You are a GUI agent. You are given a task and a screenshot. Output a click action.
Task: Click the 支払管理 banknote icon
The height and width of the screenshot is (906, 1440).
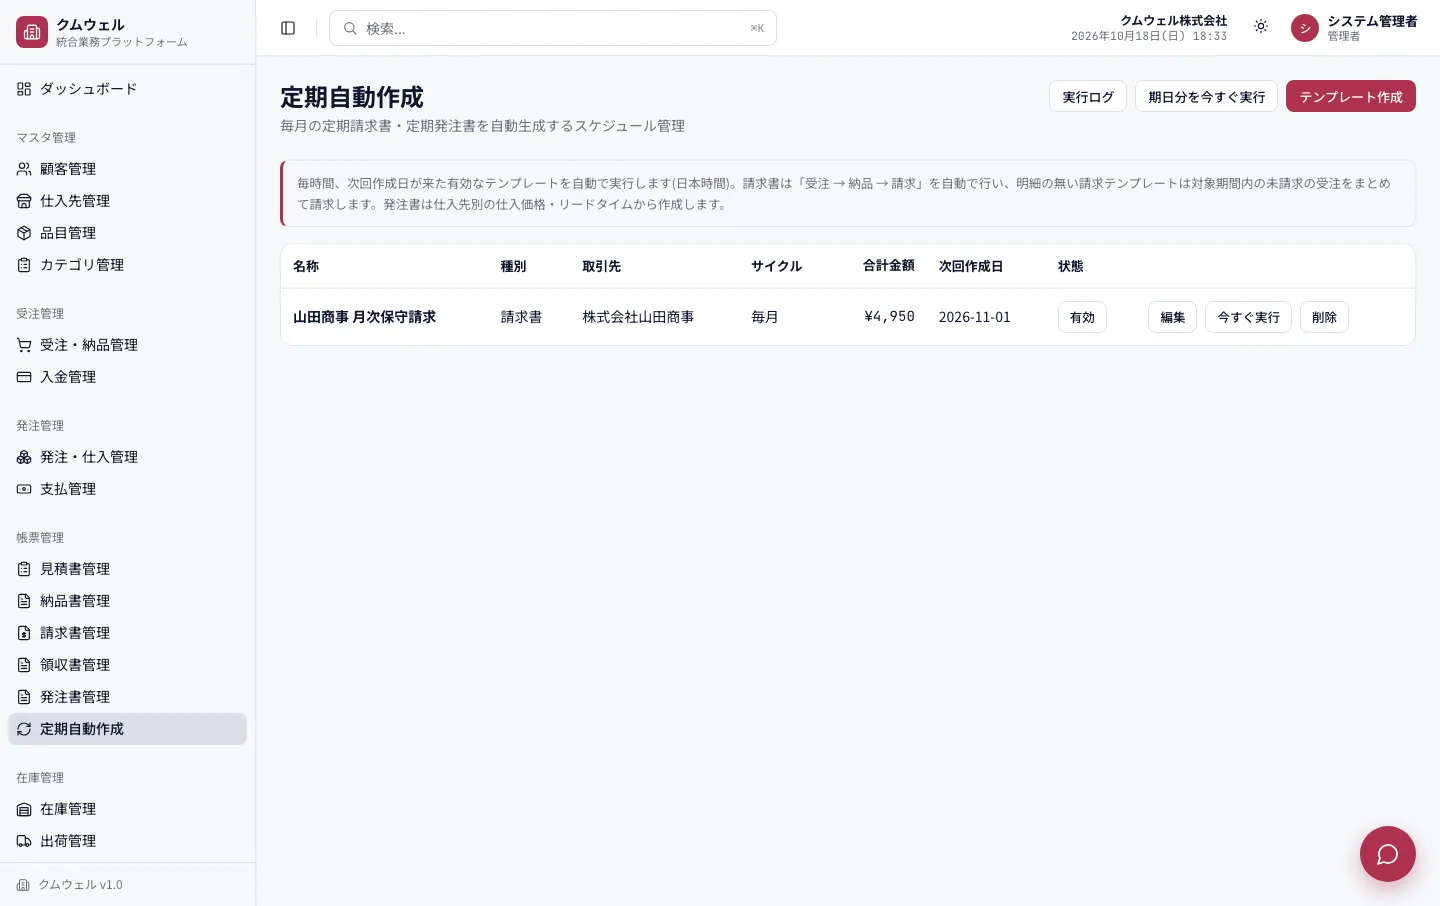(24, 489)
